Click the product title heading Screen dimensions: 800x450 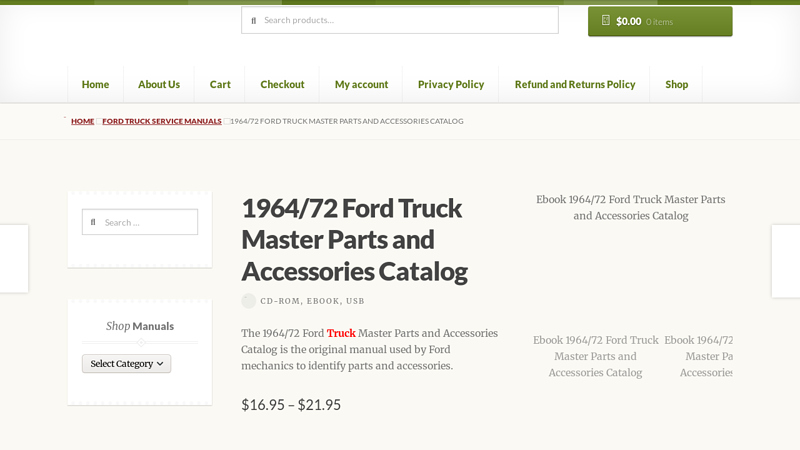(x=355, y=240)
